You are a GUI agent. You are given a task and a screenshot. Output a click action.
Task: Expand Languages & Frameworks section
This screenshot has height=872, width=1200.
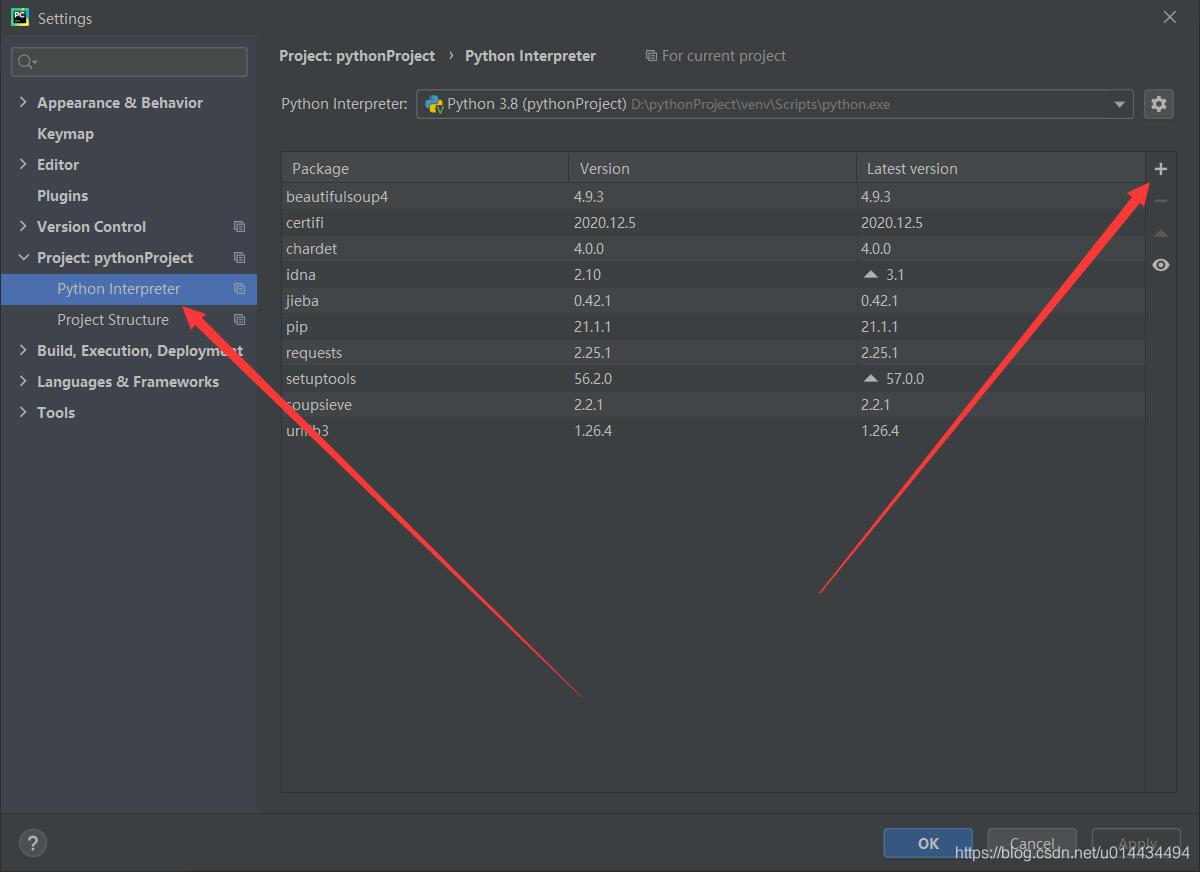[x=23, y=381]
